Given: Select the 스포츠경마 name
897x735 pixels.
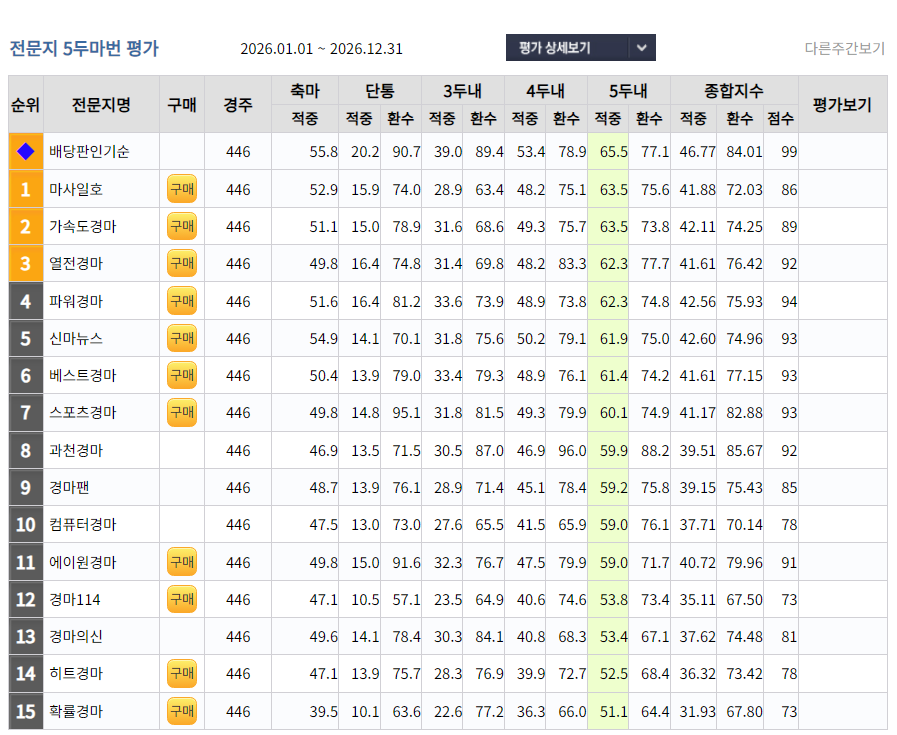Looking at the screenshot, I should [x=83, y=413].
